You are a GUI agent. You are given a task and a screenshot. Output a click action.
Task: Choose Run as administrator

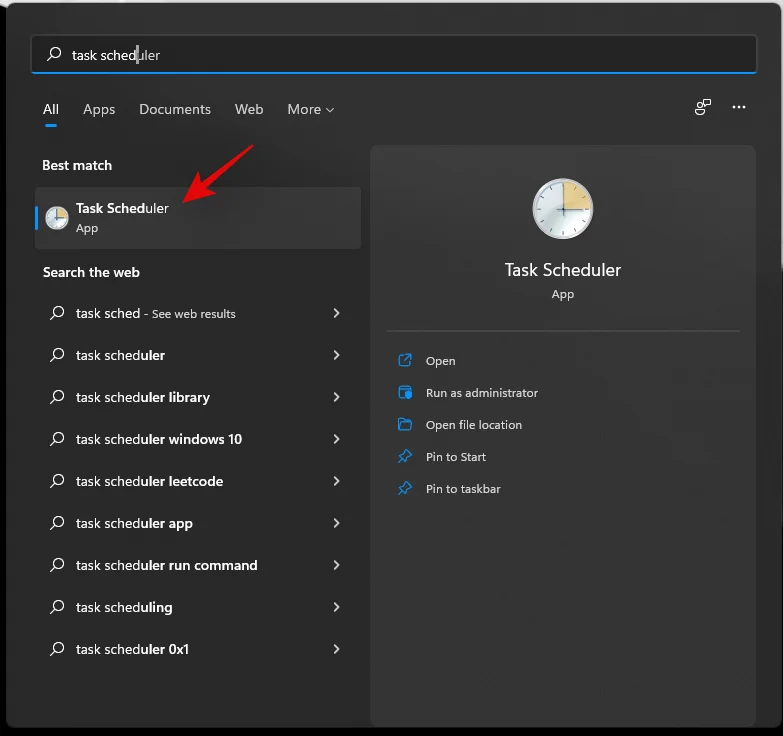click(481, 392)
